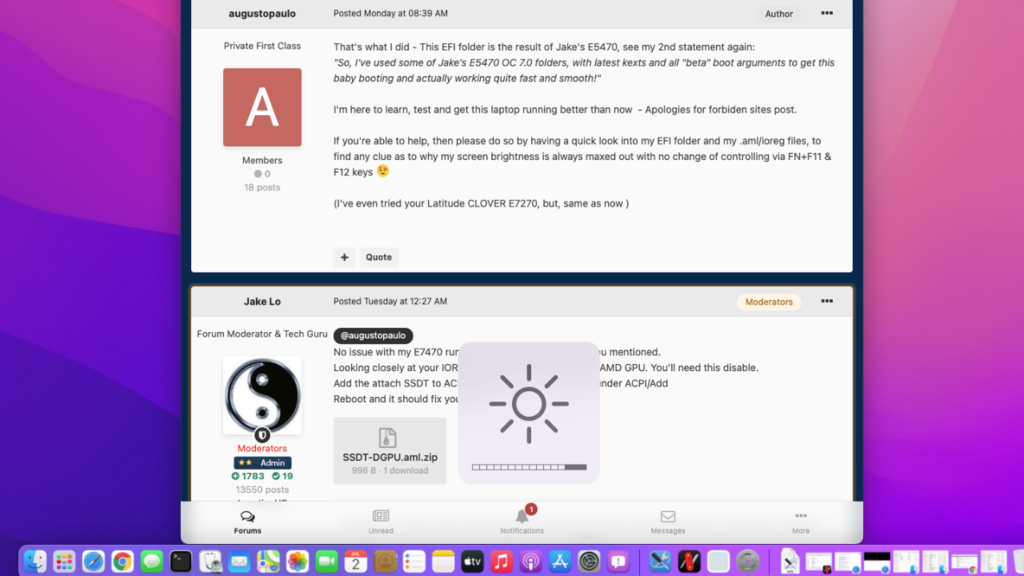This screenshot has width=1024, height=576.
Task: Open App Store from the Dock
Action: click(x=560, y=562)
